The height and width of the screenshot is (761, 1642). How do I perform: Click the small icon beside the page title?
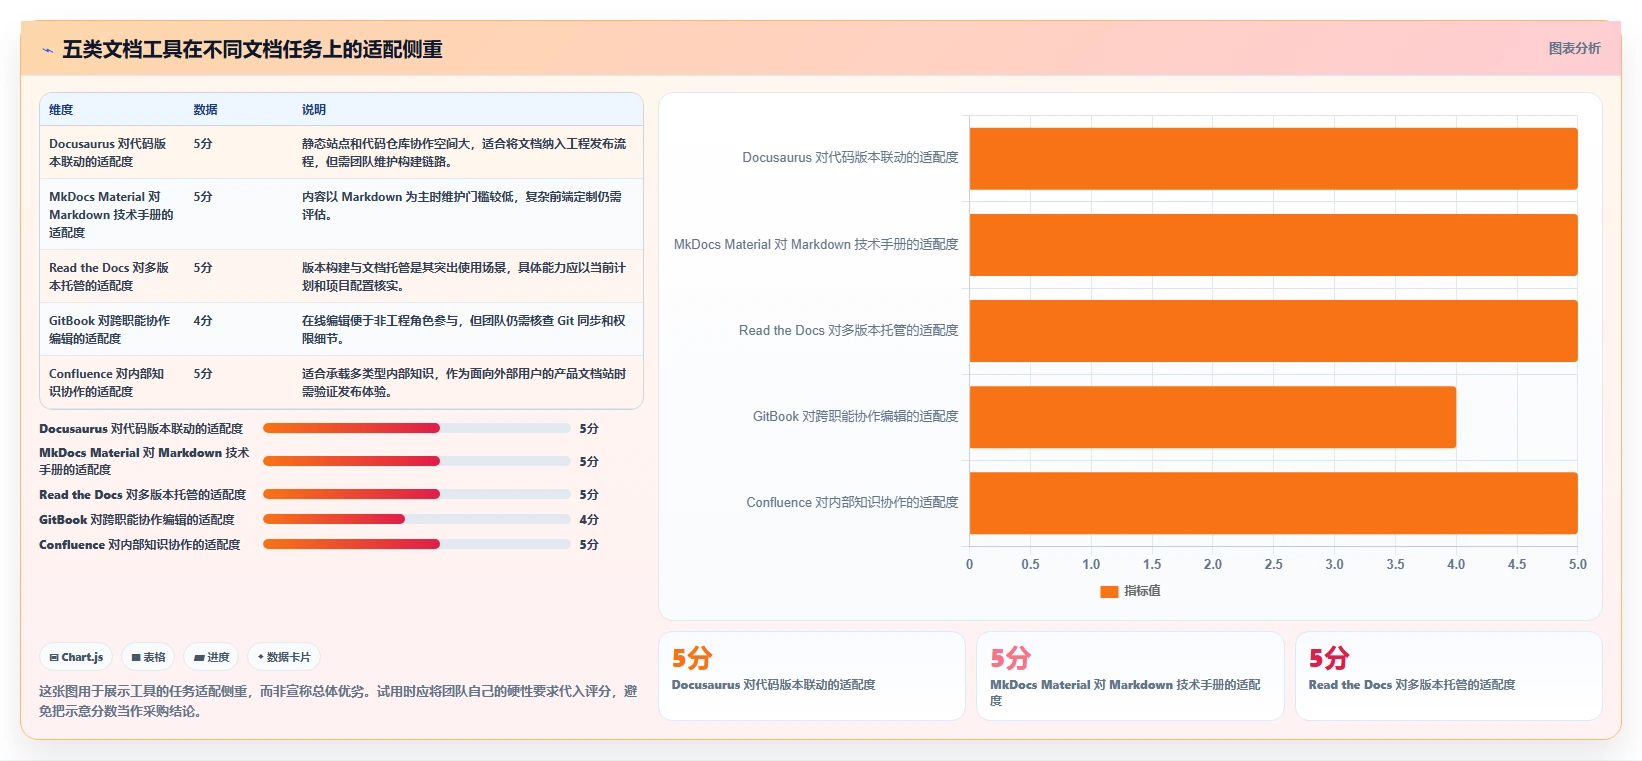tap(47, 49)
